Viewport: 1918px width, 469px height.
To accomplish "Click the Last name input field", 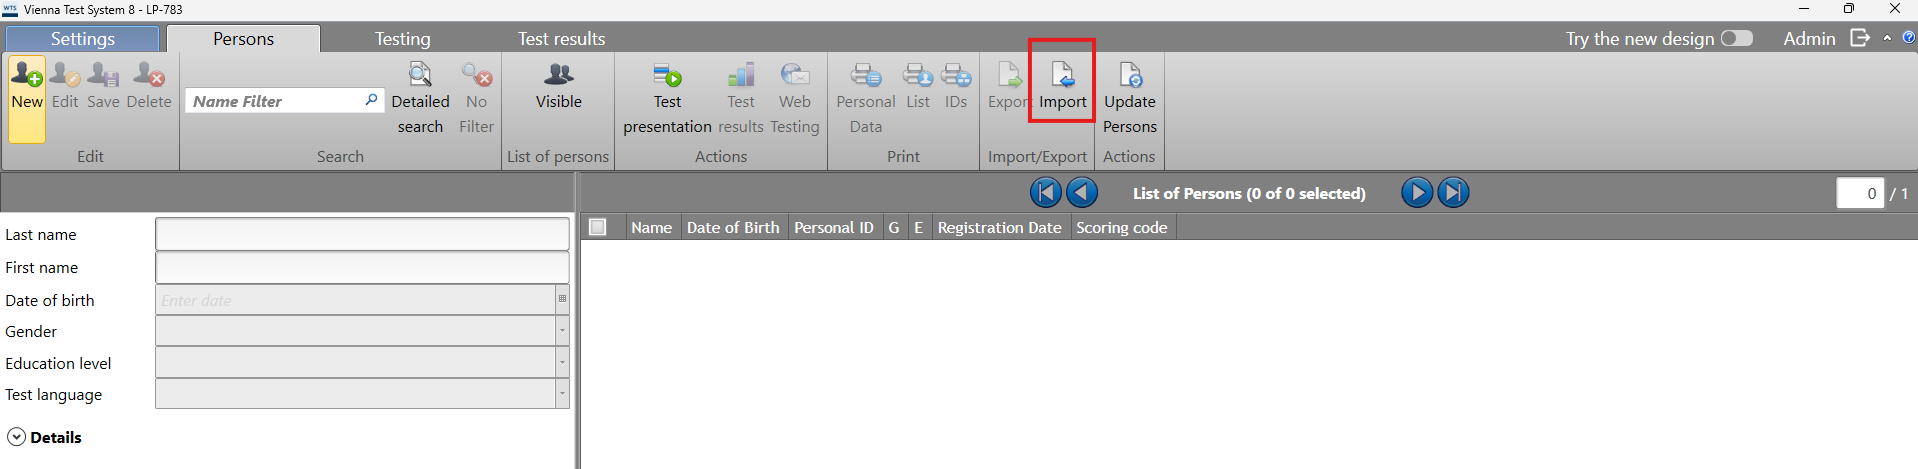I will click(362, 234).
